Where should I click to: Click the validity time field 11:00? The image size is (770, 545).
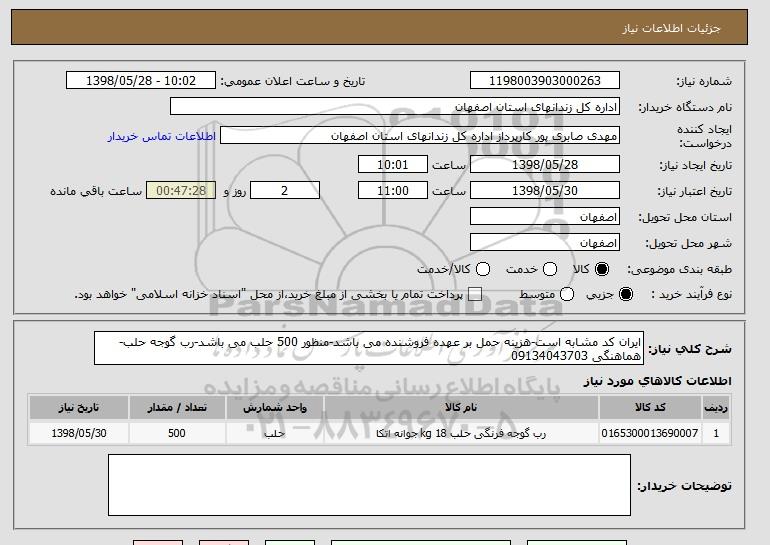pos(393,191)
